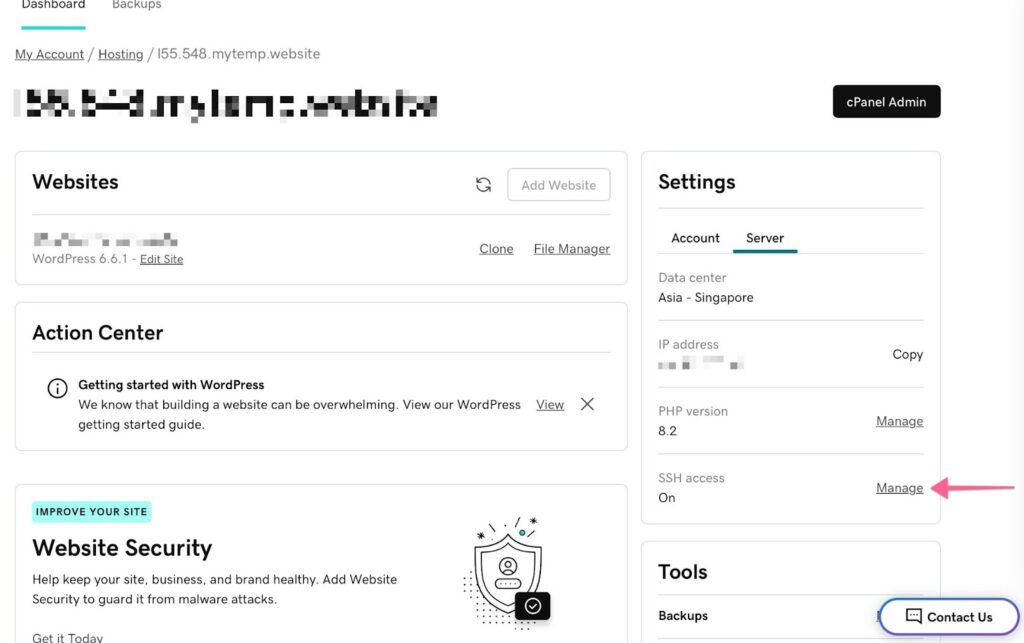Image resolution: width=1024 pixels, height=643 pixels.
Task: Click the chat bubble icon in Contact Us
Action: [x=913, y=616]
